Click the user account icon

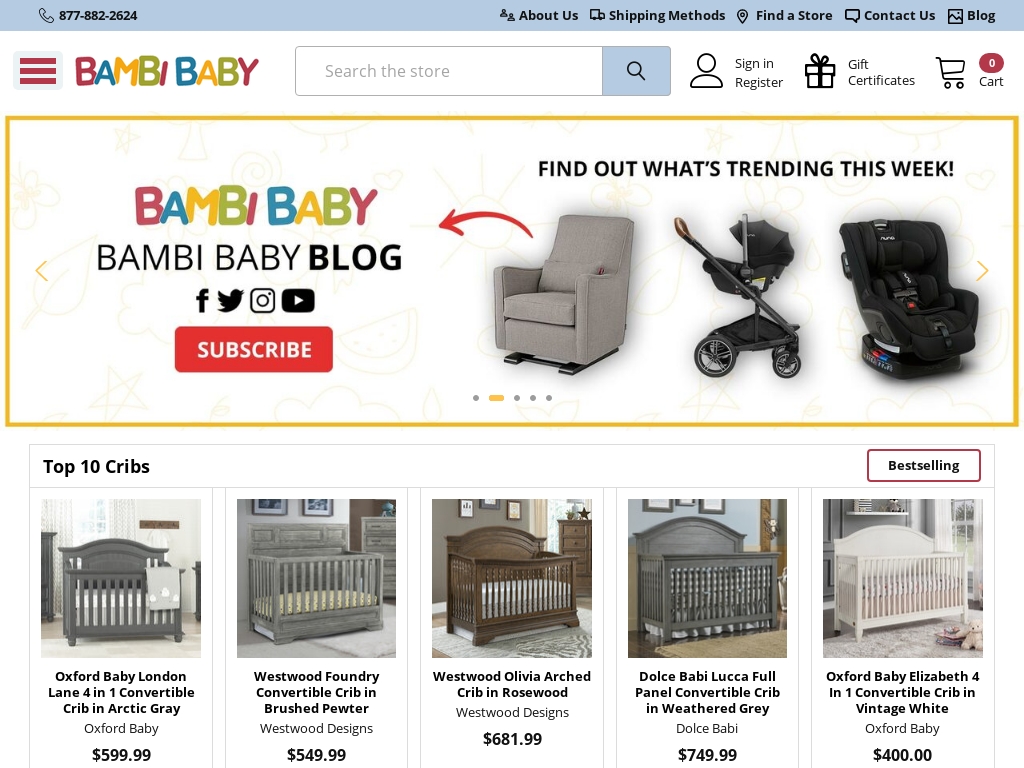point(706,71)
